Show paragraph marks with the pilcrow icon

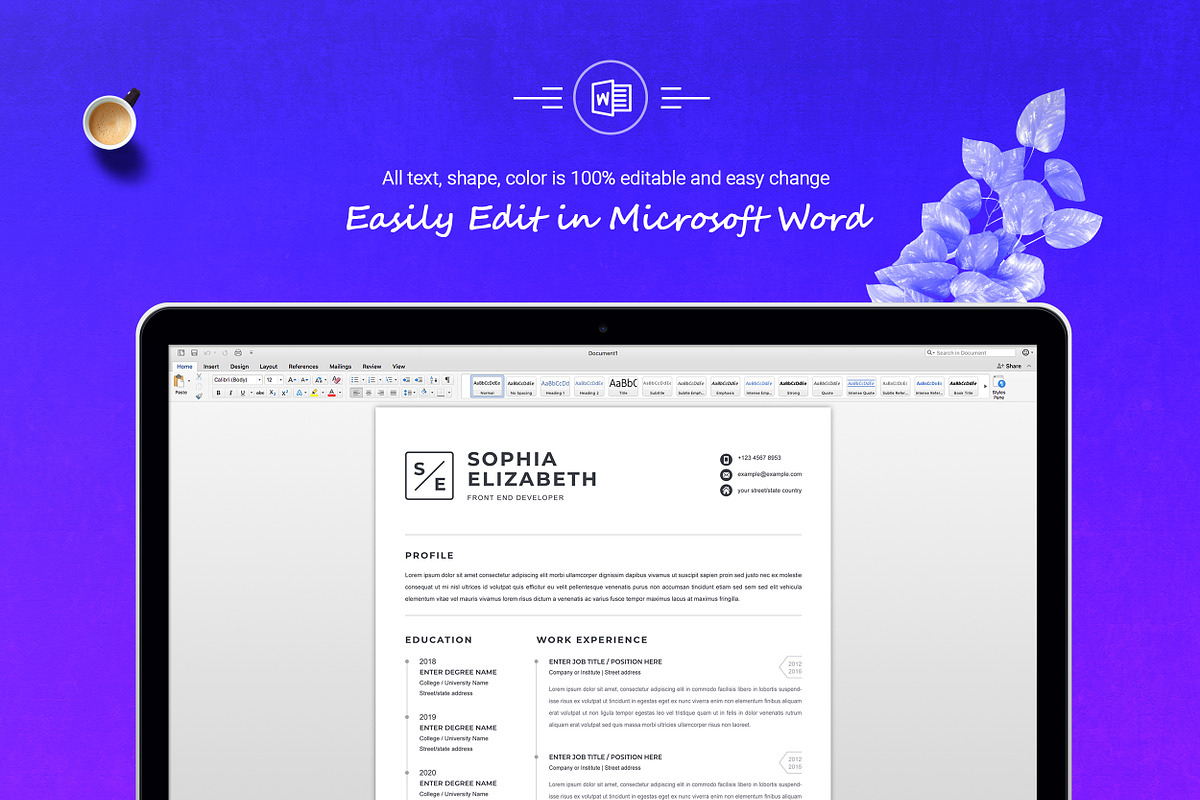click(x=447, y=380)
